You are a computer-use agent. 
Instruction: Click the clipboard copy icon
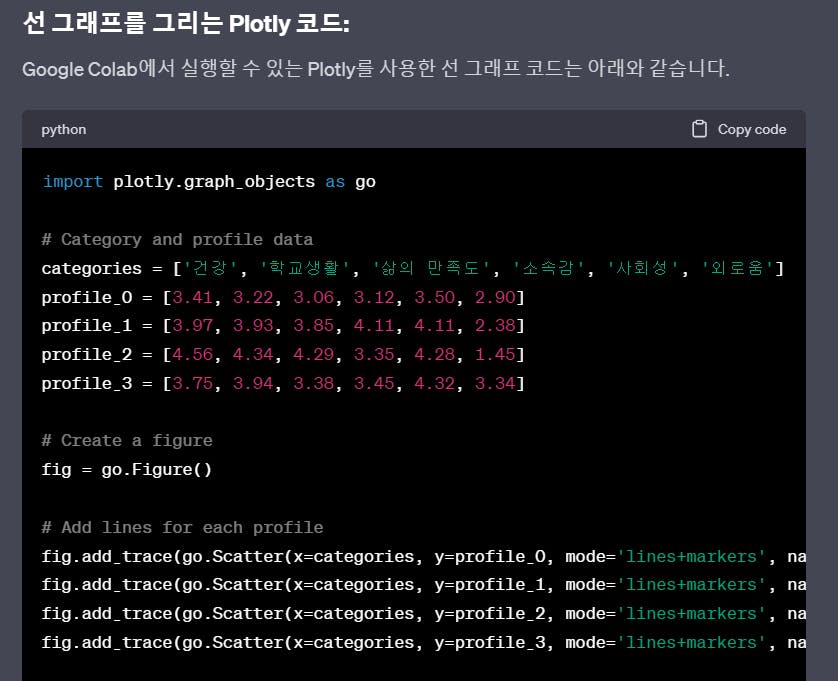[x=699, y=129]
